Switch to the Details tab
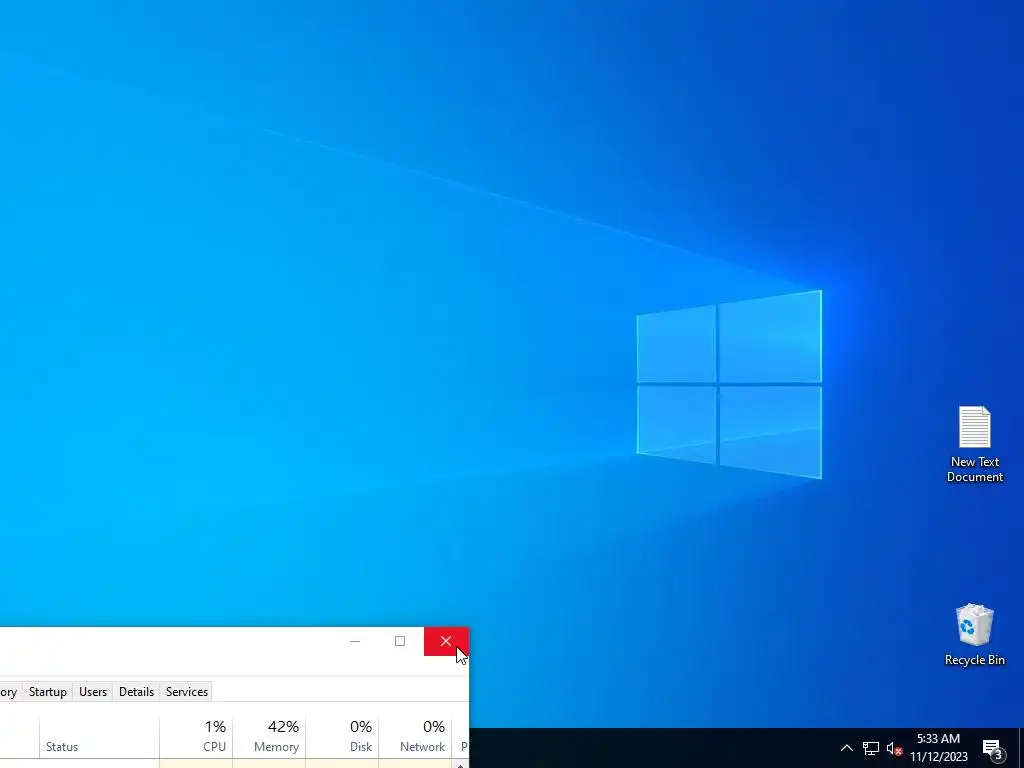The image size is (1024, 768). tap(136, 692)
